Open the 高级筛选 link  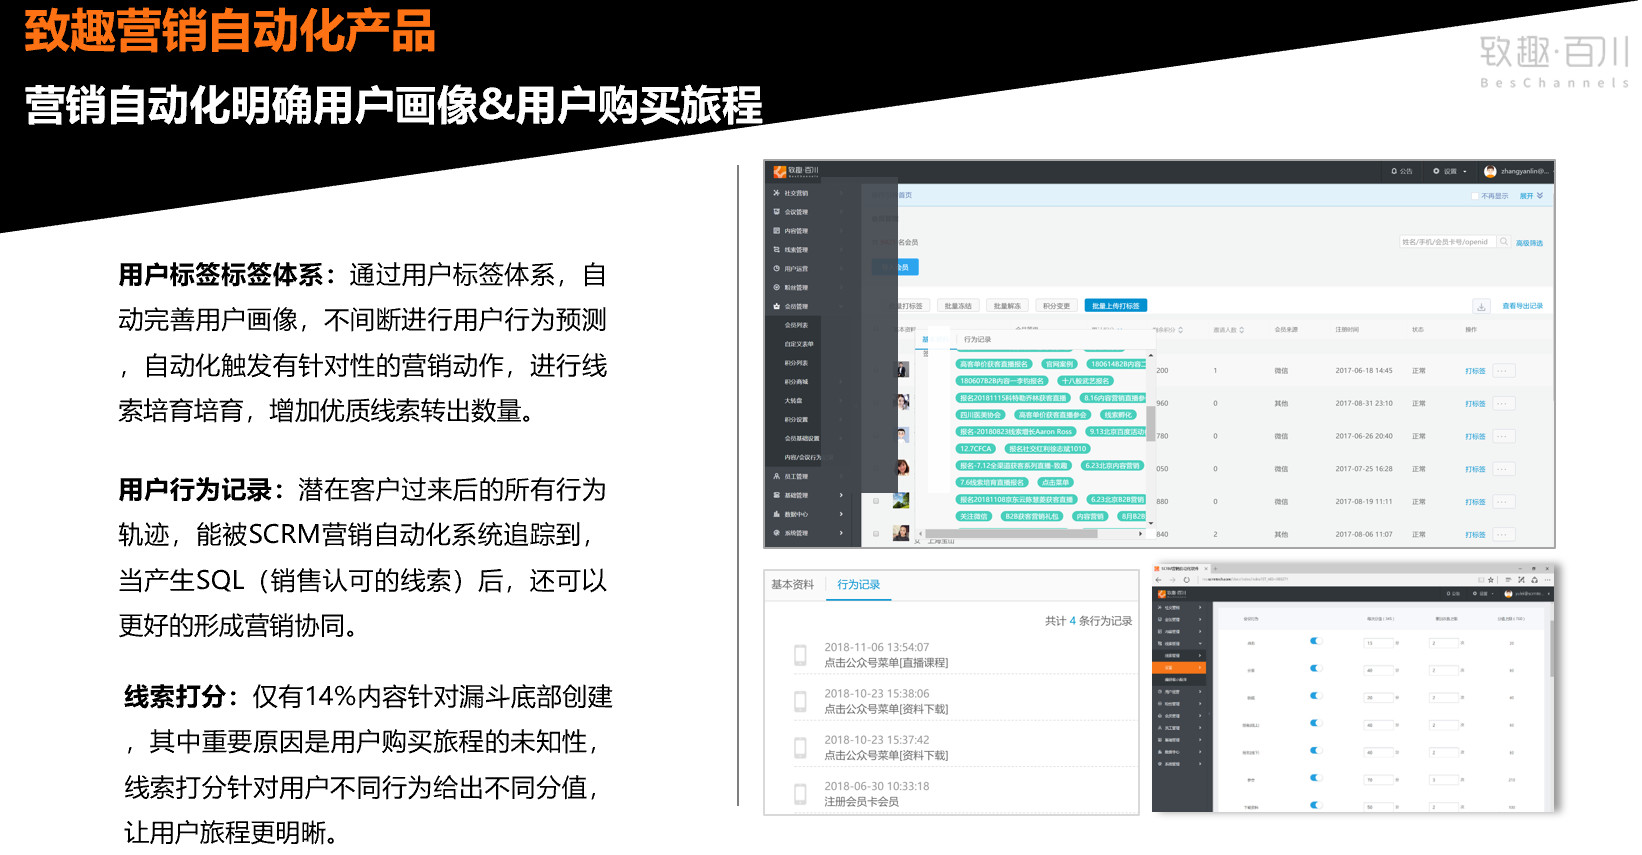(x=1530, y=243)
